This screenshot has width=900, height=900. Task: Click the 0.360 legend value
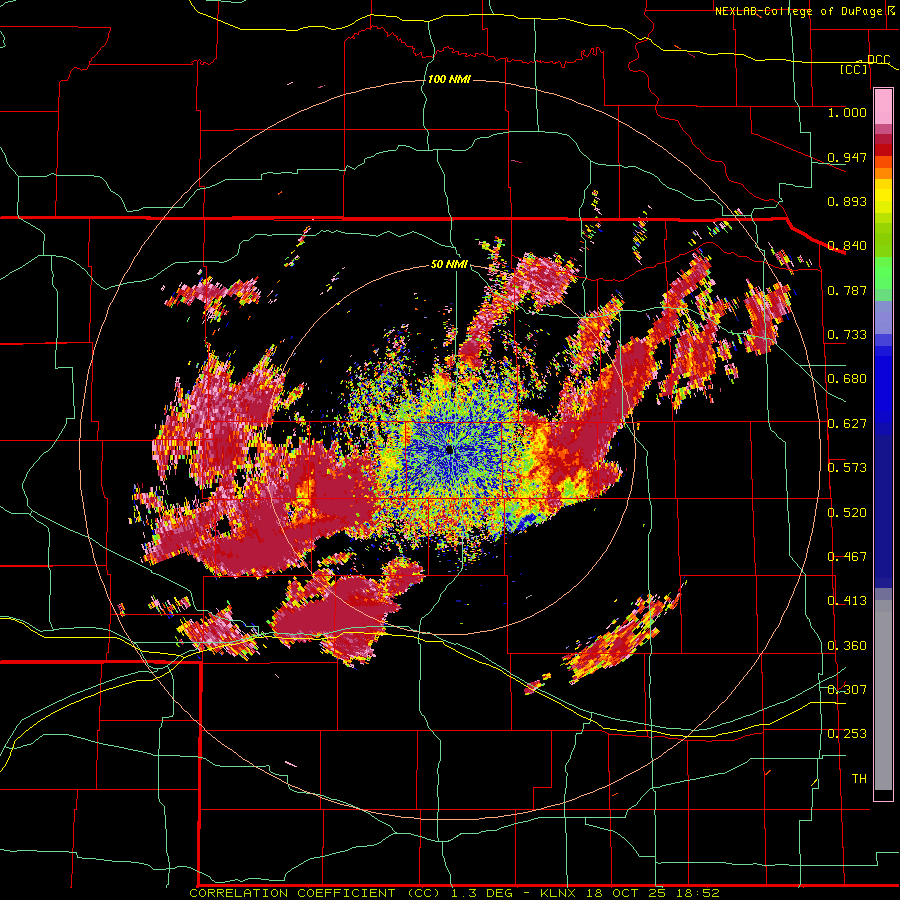pyautogui.click(x=847, y=645)
